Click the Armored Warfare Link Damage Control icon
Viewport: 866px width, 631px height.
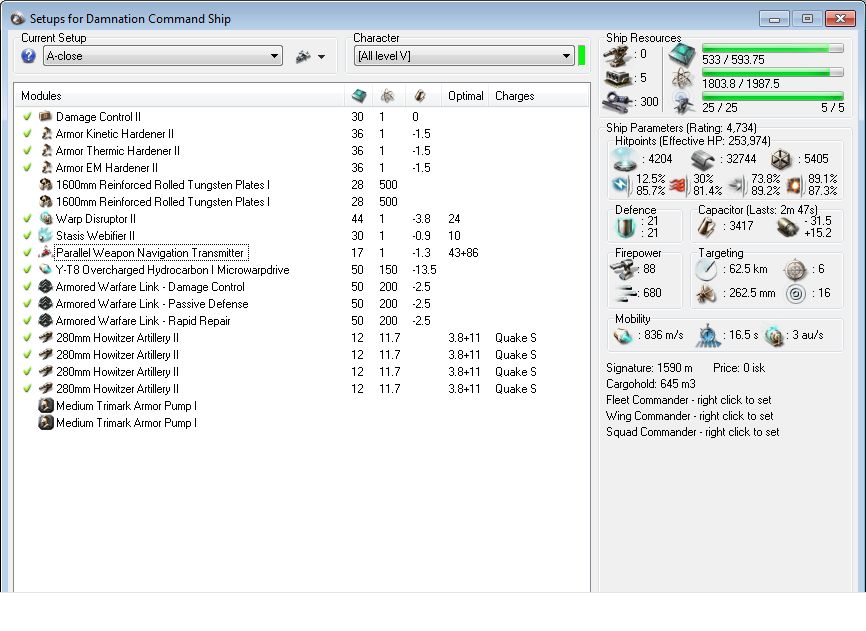[46, 287]
